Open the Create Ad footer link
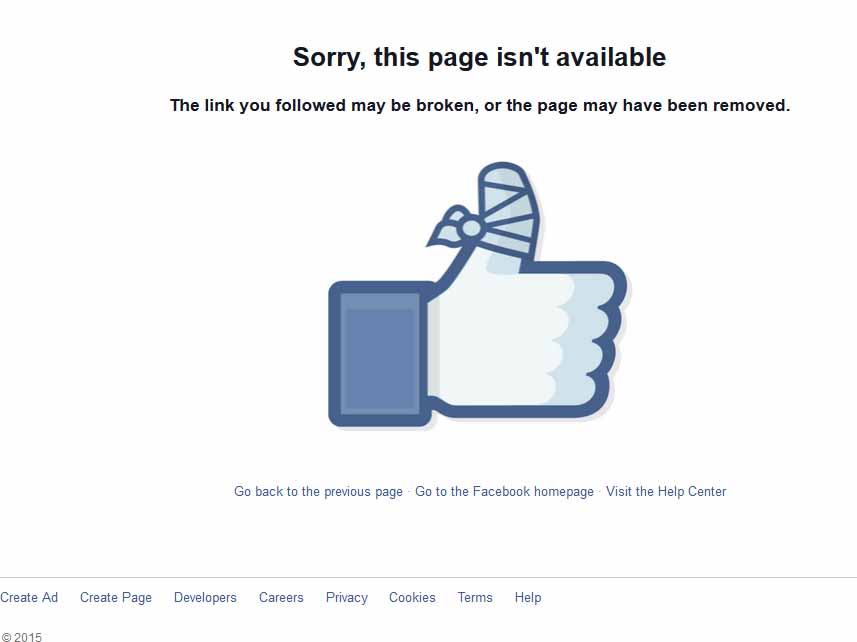Viewport: 857px width, 642px height. (29, 597)
